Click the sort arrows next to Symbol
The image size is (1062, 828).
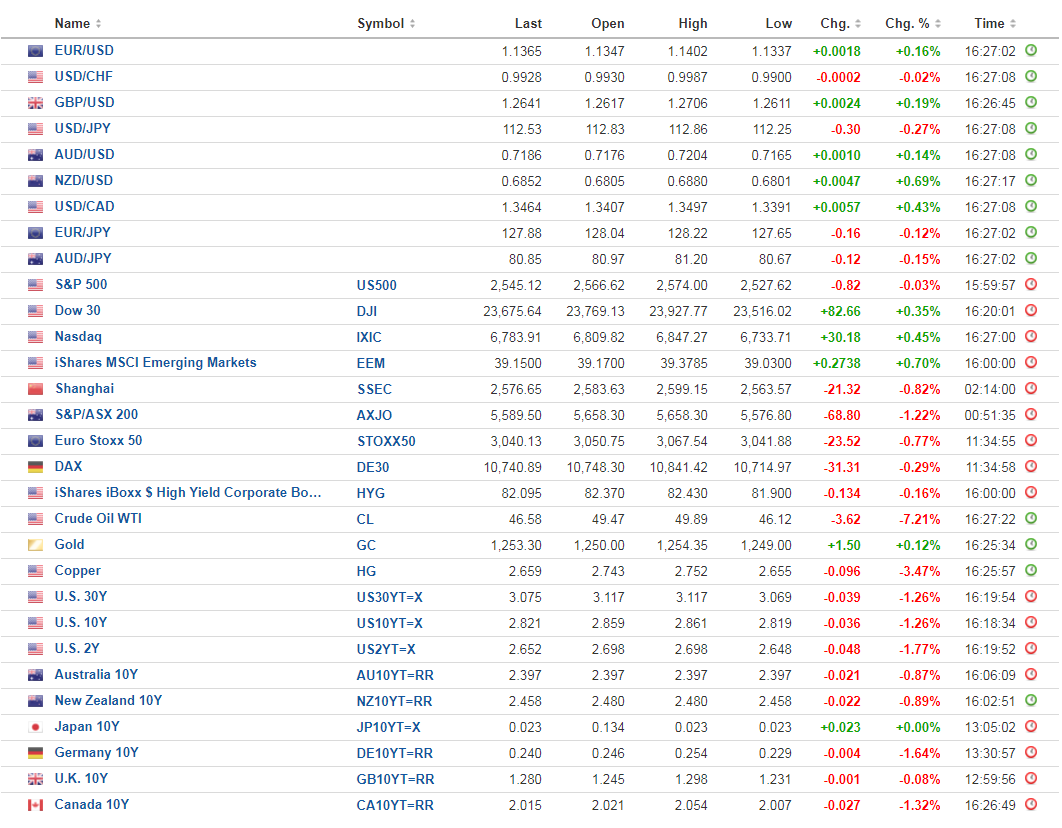412,24
